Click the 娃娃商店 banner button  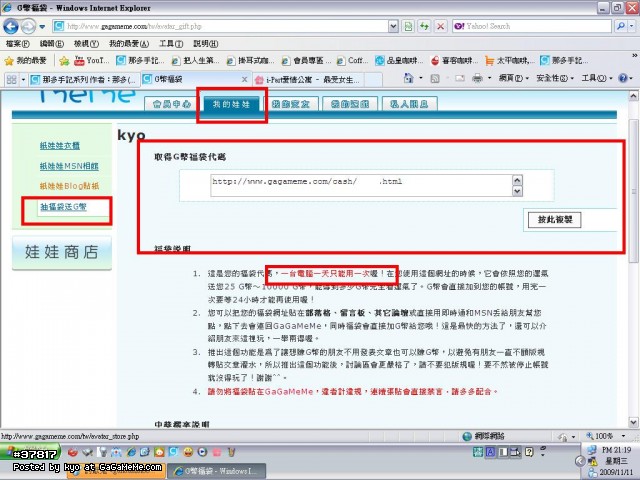[62, 252]
